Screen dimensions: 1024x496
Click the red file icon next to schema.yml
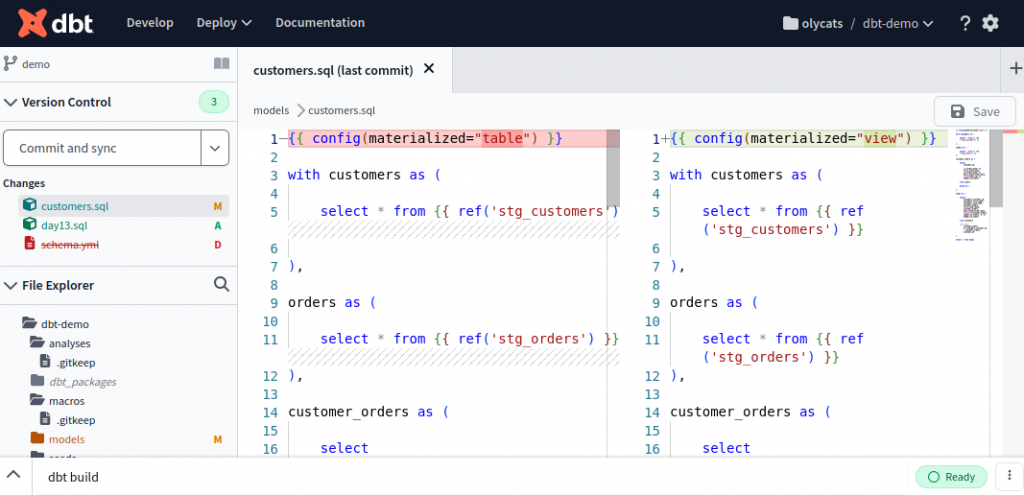coord(29,244)
